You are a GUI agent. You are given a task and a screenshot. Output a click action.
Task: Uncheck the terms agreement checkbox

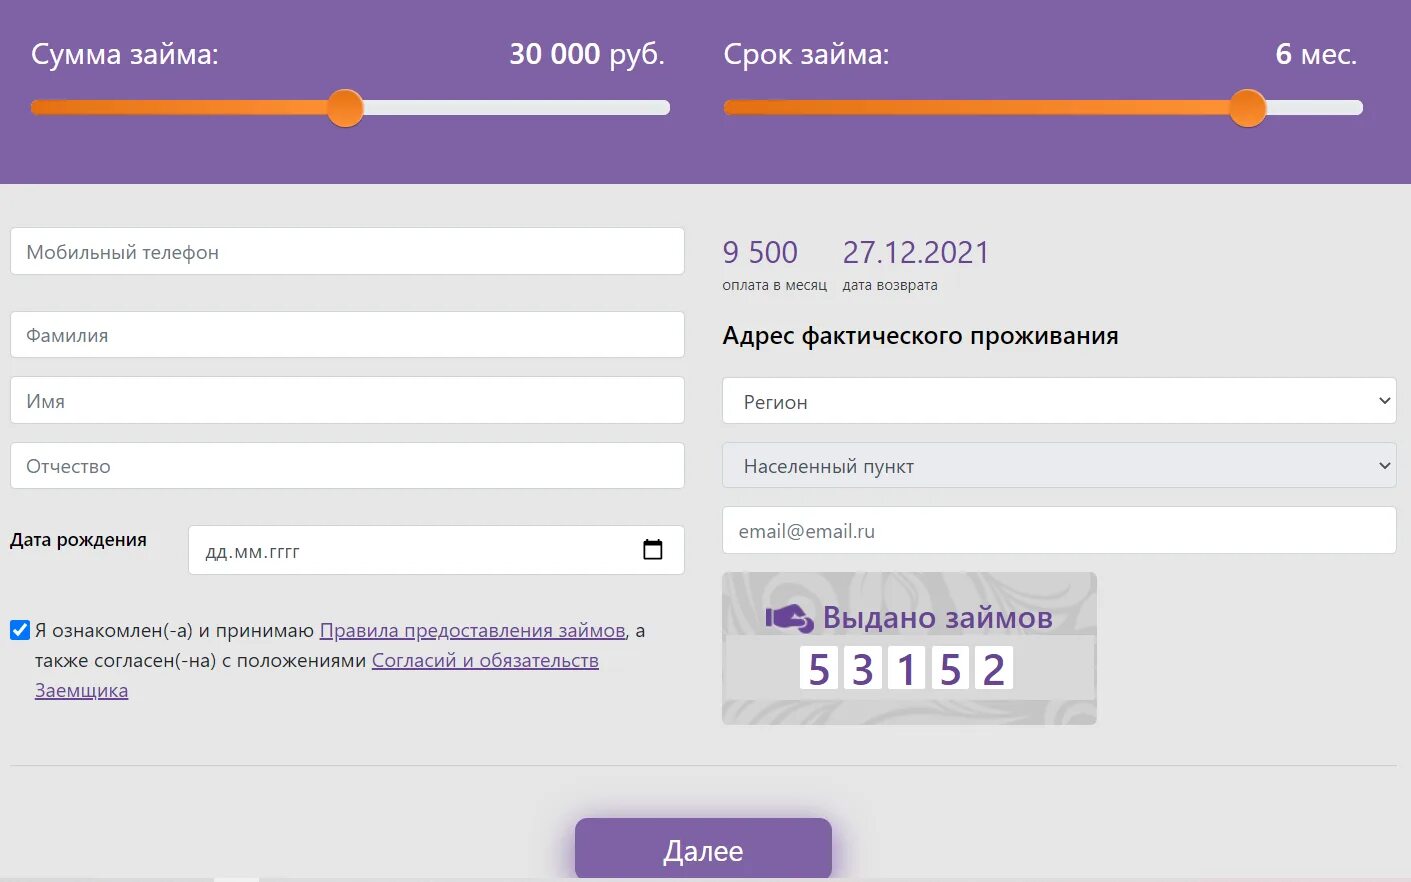tap(20, 630)
